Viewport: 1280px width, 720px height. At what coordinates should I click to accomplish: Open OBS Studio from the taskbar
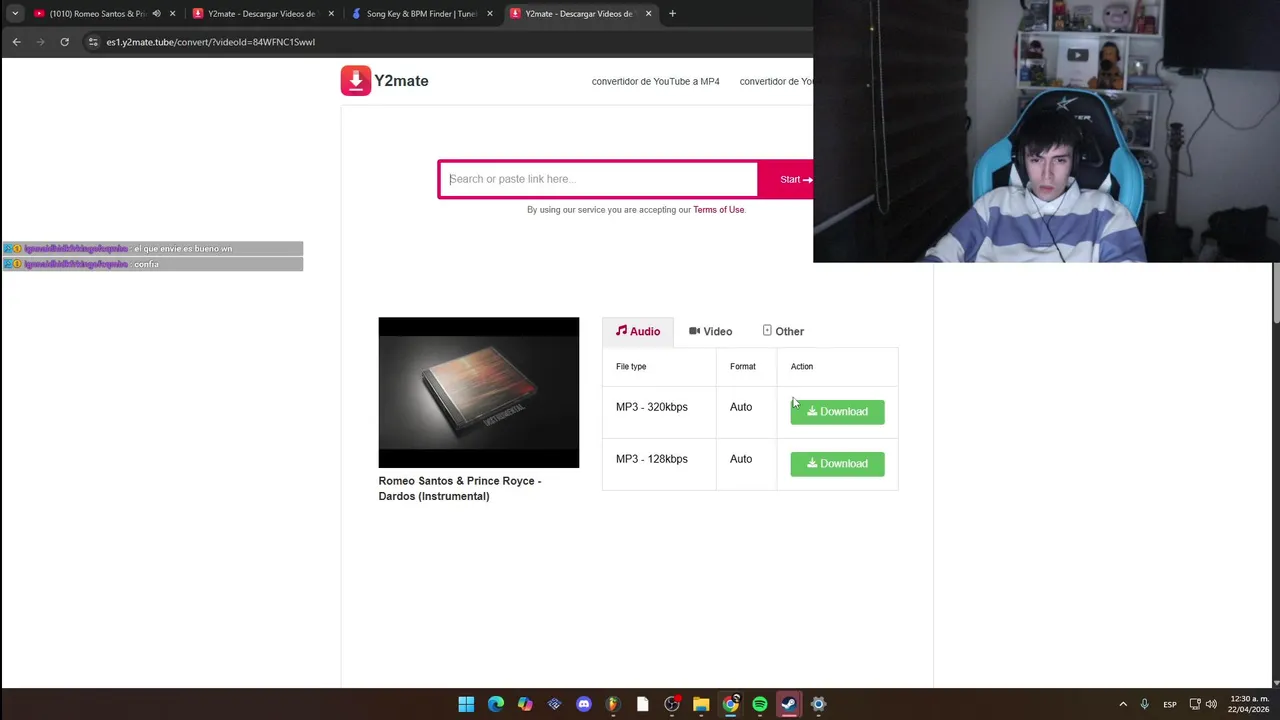pos(672,704)
